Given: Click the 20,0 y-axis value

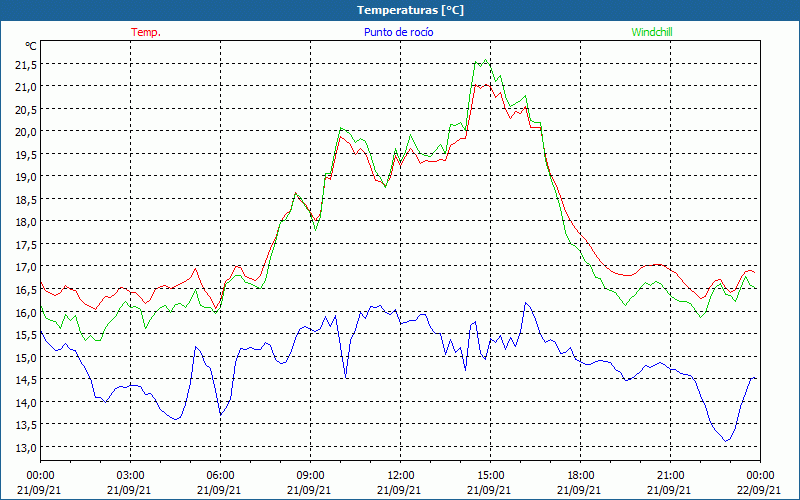Looking at the screenshot, I should [x=26, y=132].
